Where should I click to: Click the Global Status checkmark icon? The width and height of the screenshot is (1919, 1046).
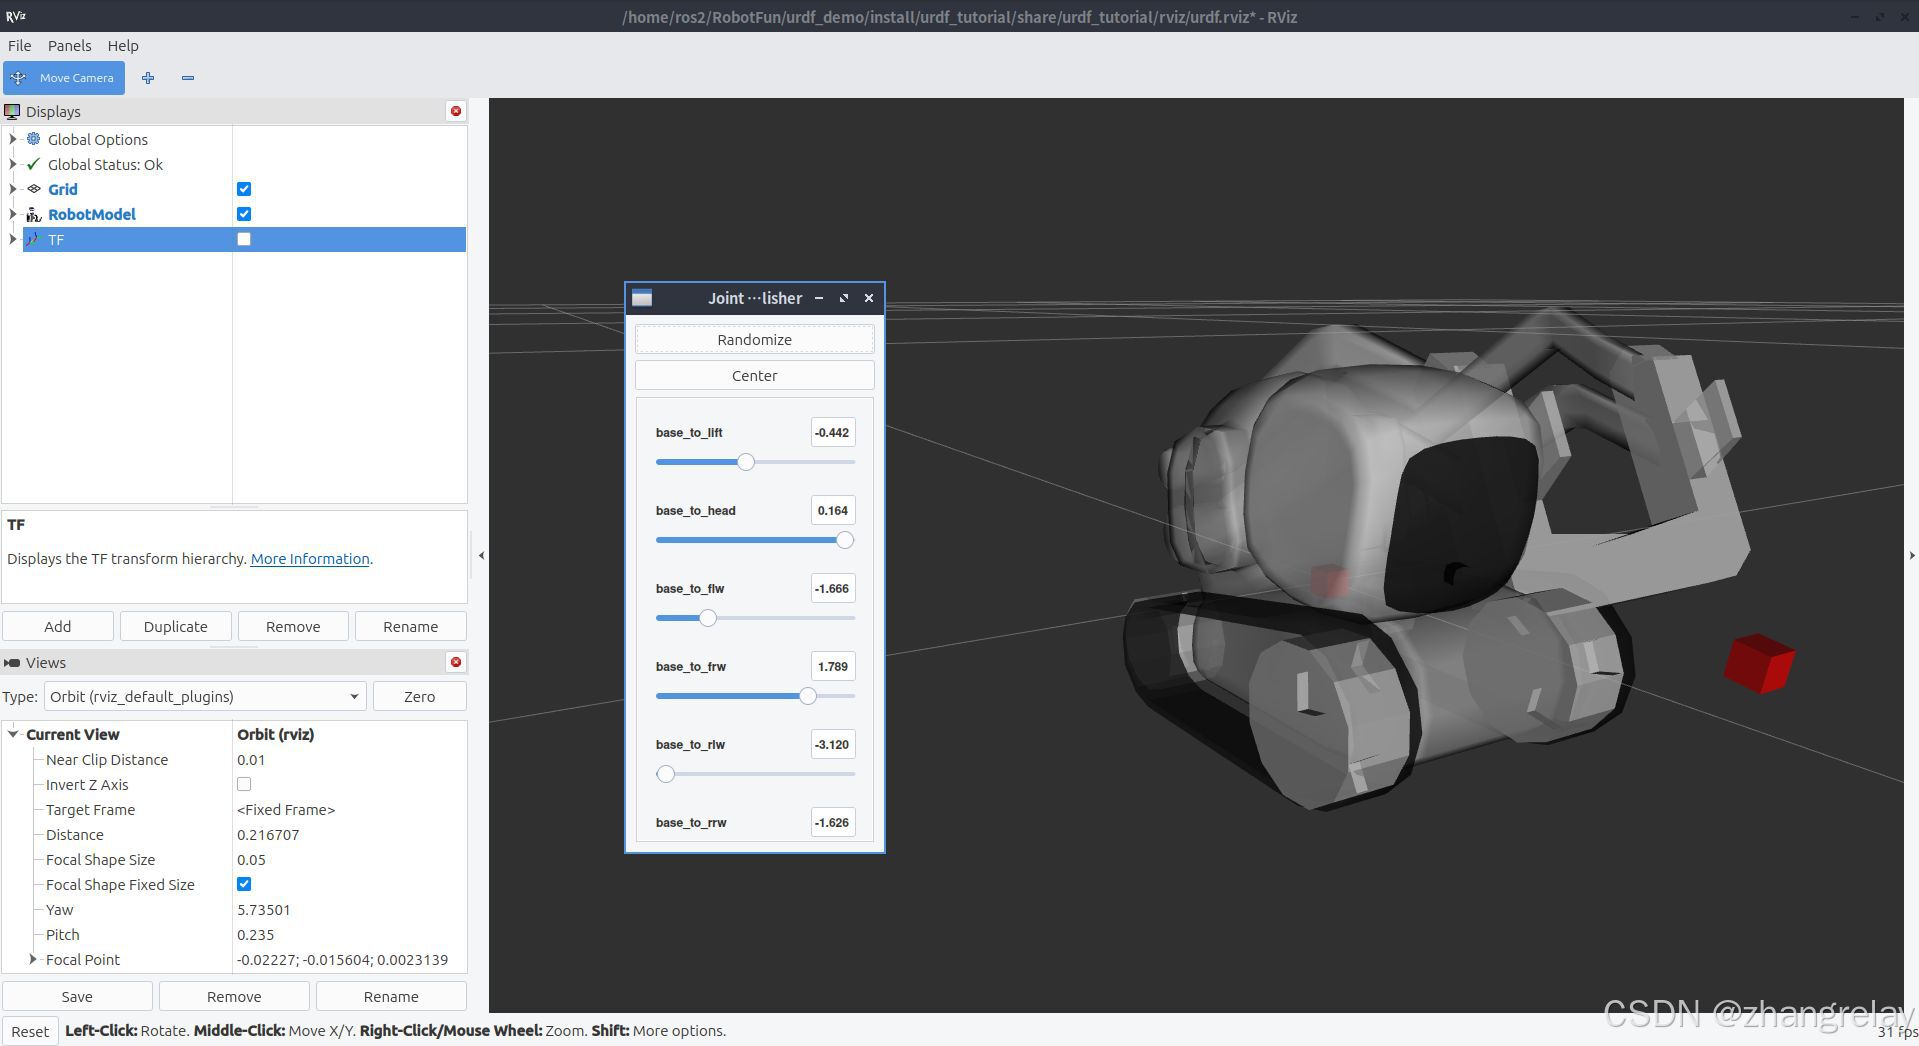coord(34,164)
